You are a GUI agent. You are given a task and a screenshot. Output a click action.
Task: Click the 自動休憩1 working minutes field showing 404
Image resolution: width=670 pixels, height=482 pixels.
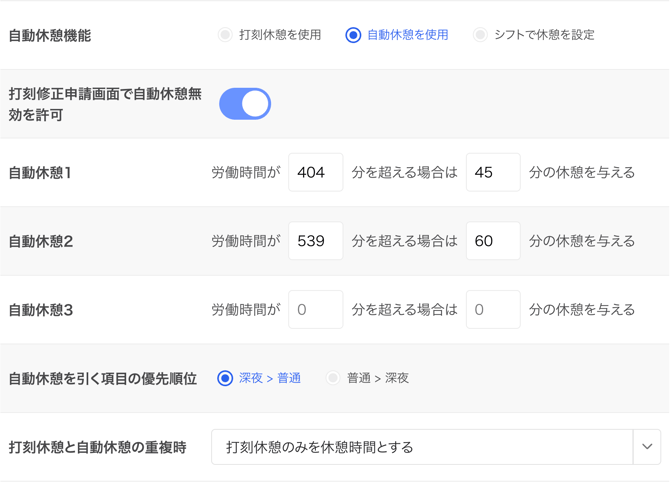tap(315, 172)
